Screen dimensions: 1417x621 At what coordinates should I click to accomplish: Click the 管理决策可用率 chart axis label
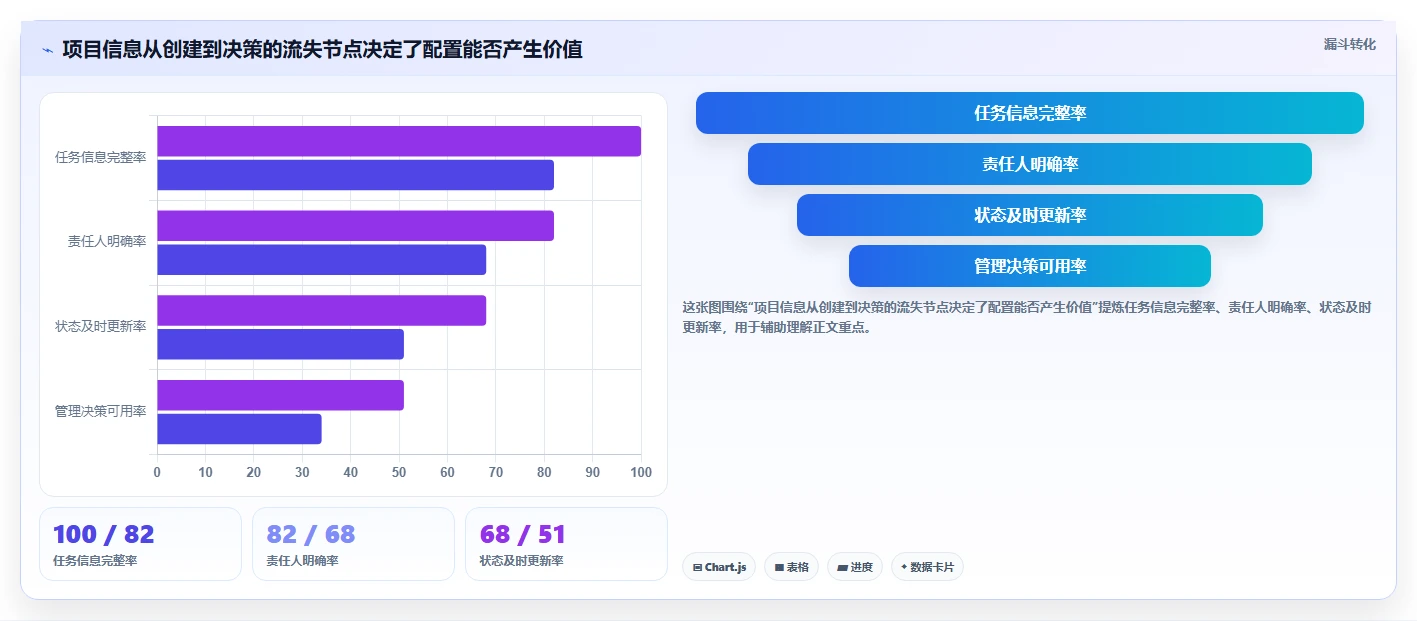pos(100,412)
